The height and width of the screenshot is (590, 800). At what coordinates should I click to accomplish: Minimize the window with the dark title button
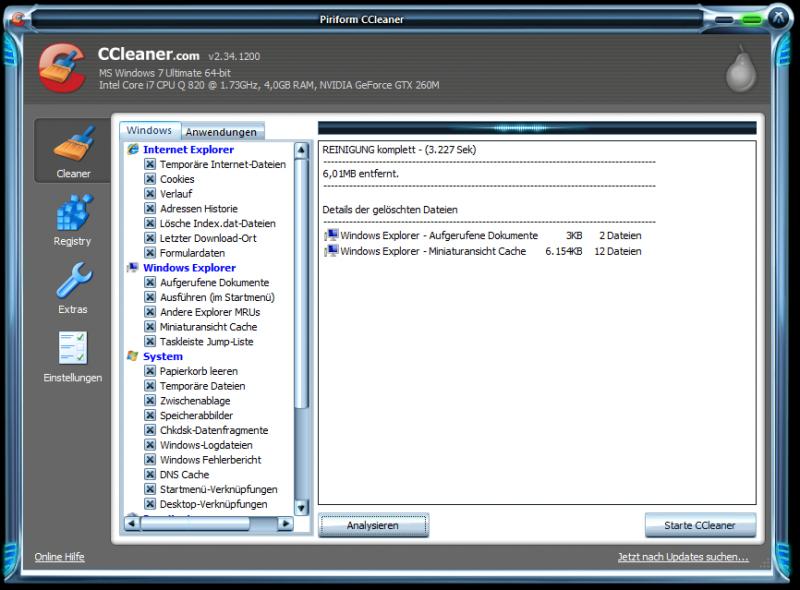point(724,20)
